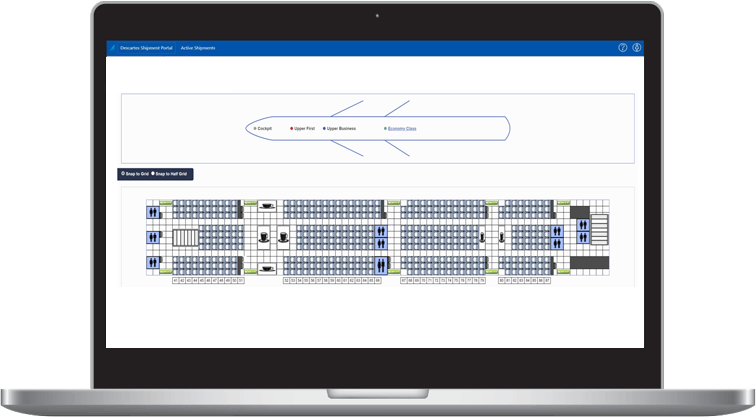Select the top-left lavatory icon
Screen dimensions: 756x417
[152, 211]
